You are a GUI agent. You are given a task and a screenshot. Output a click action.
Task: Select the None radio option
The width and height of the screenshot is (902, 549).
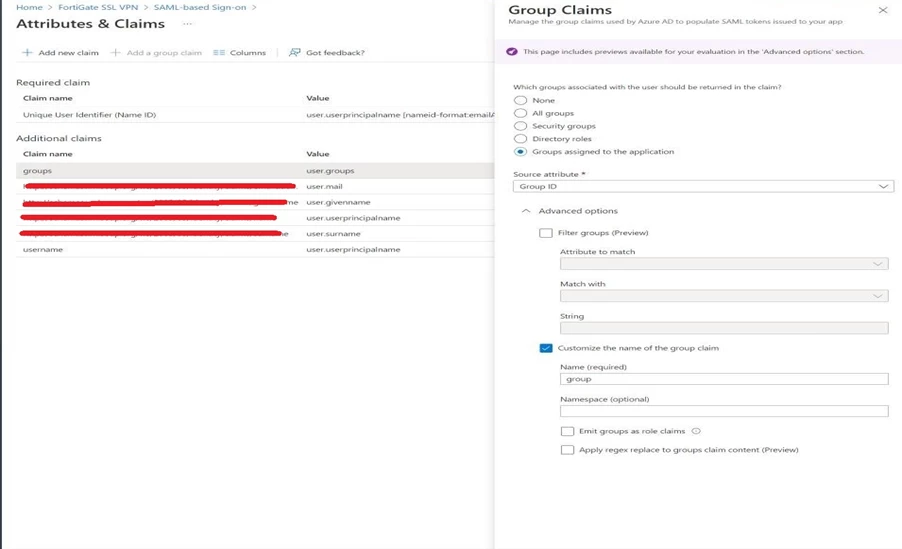(520, 100)
